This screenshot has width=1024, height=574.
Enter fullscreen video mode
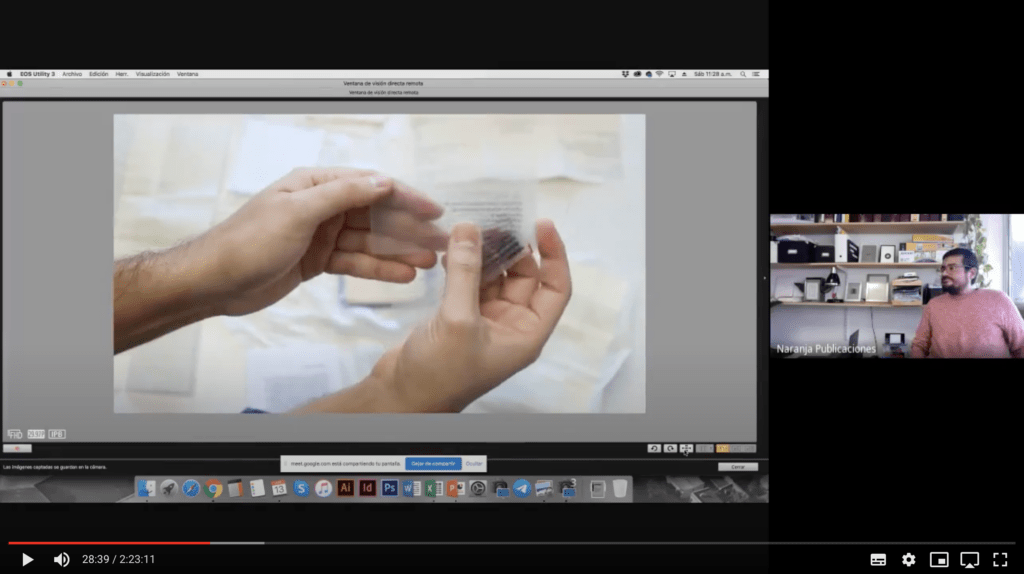tap(1000, 560)
